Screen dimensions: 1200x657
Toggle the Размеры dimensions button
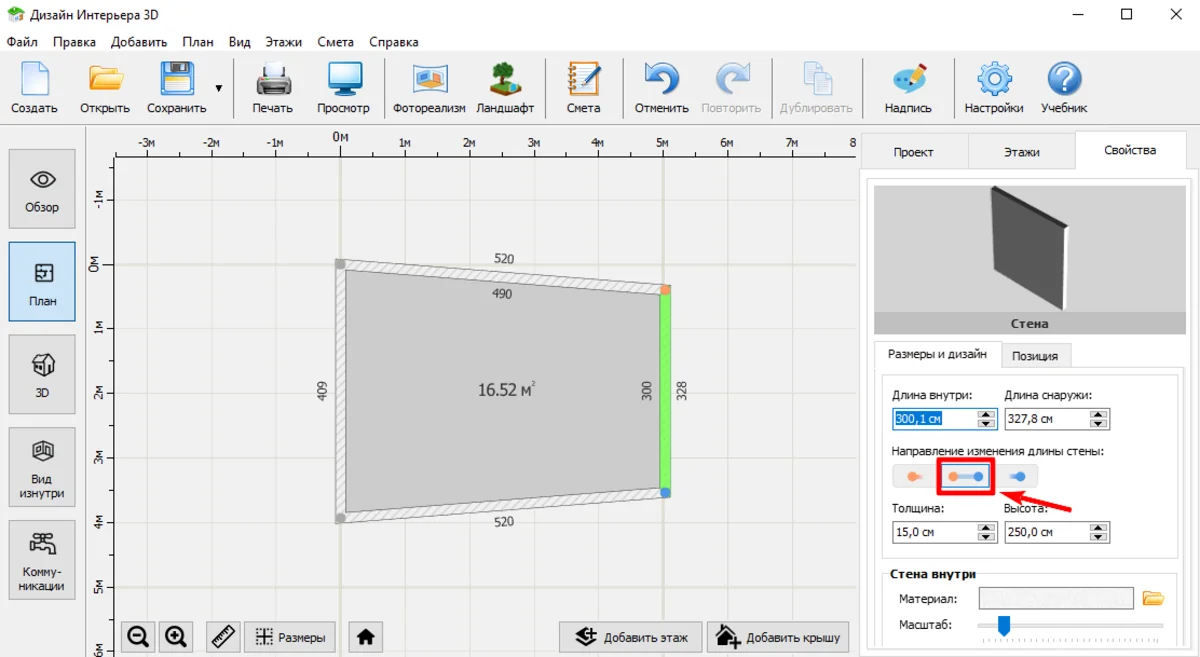pyautogui.click(x=290, y=636)
